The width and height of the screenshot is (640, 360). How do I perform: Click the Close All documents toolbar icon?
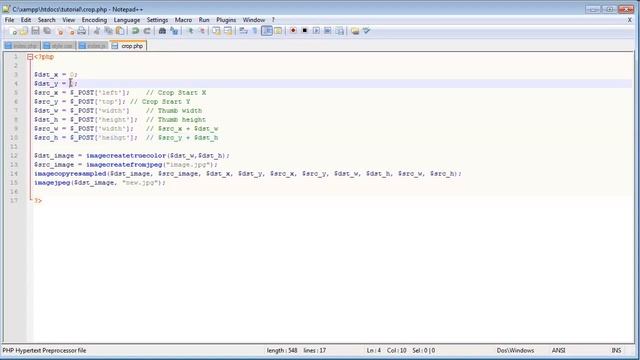coord(71,31)
